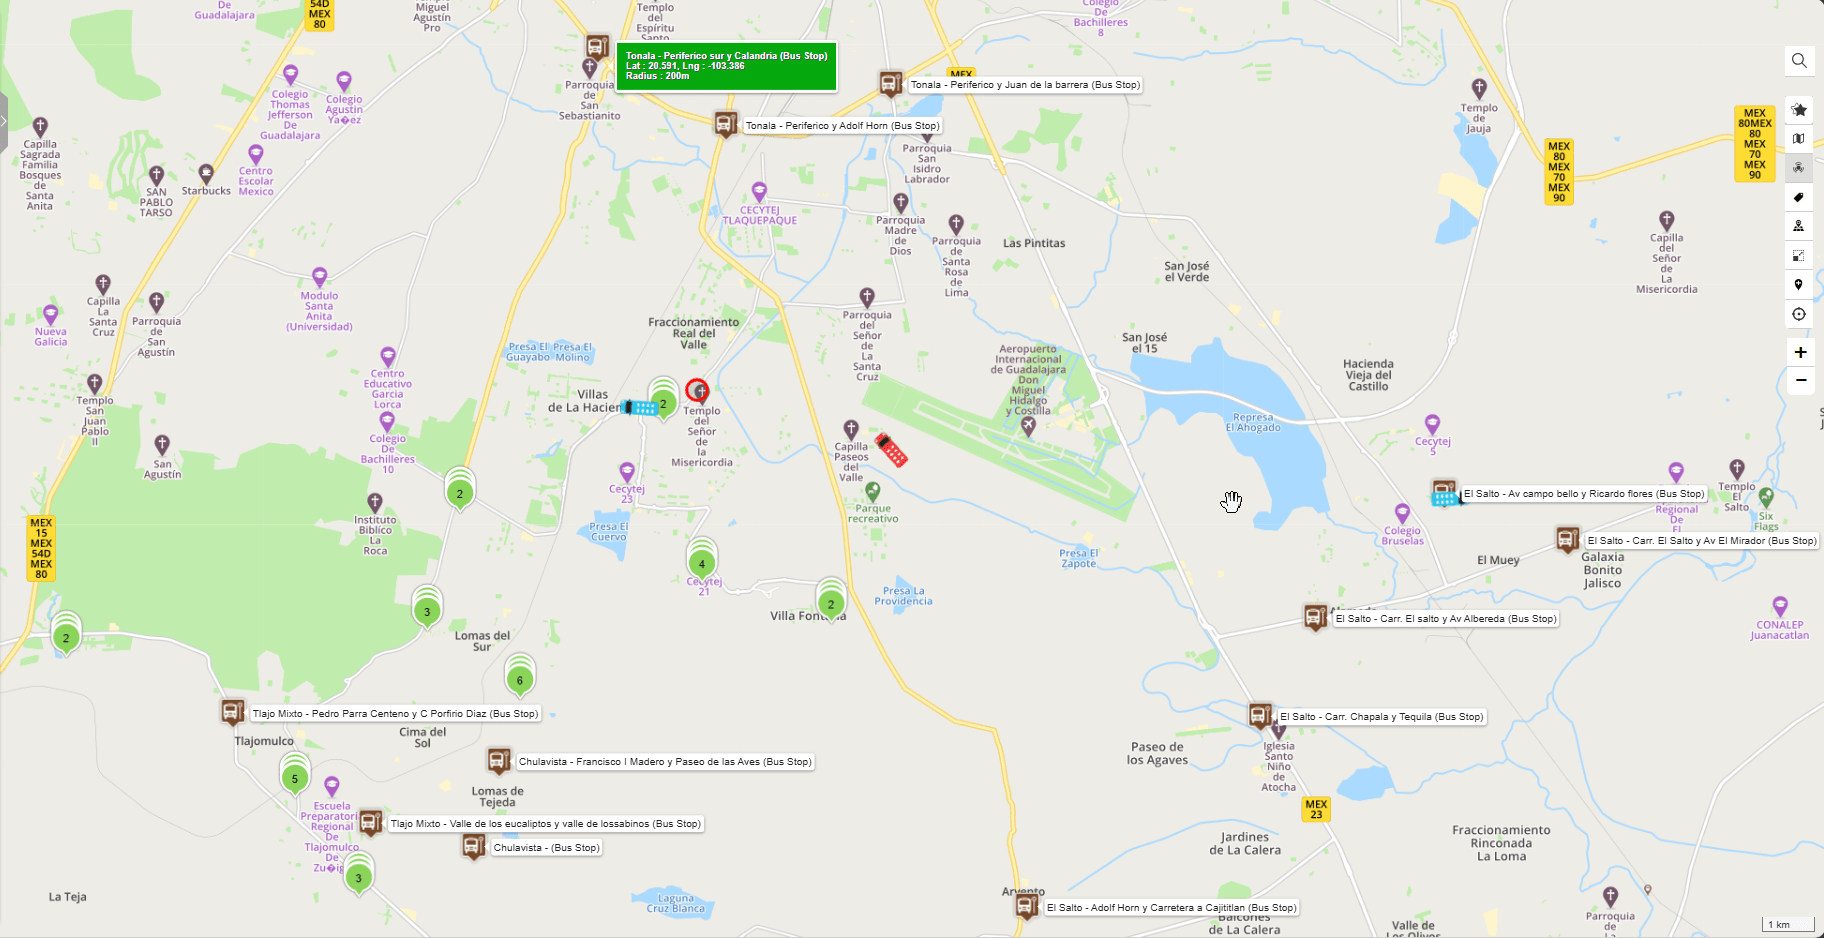The width and height of the screenshot is (1824, 938).
Task: Click the geofence places icon
Action: pos(1799,226)
